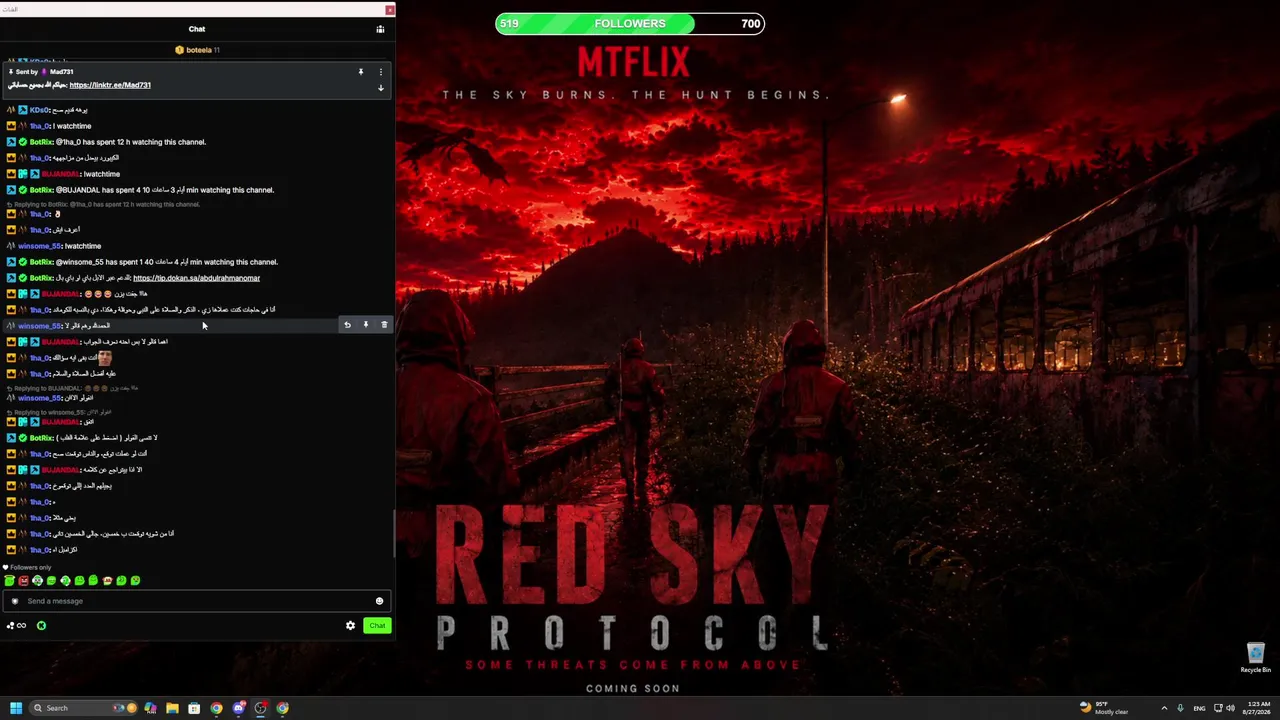Screen dimensions: 1280x720
Task: Open the tip.dokan.sa/abdulrahmanomar link
Action: tap(196, 278)
